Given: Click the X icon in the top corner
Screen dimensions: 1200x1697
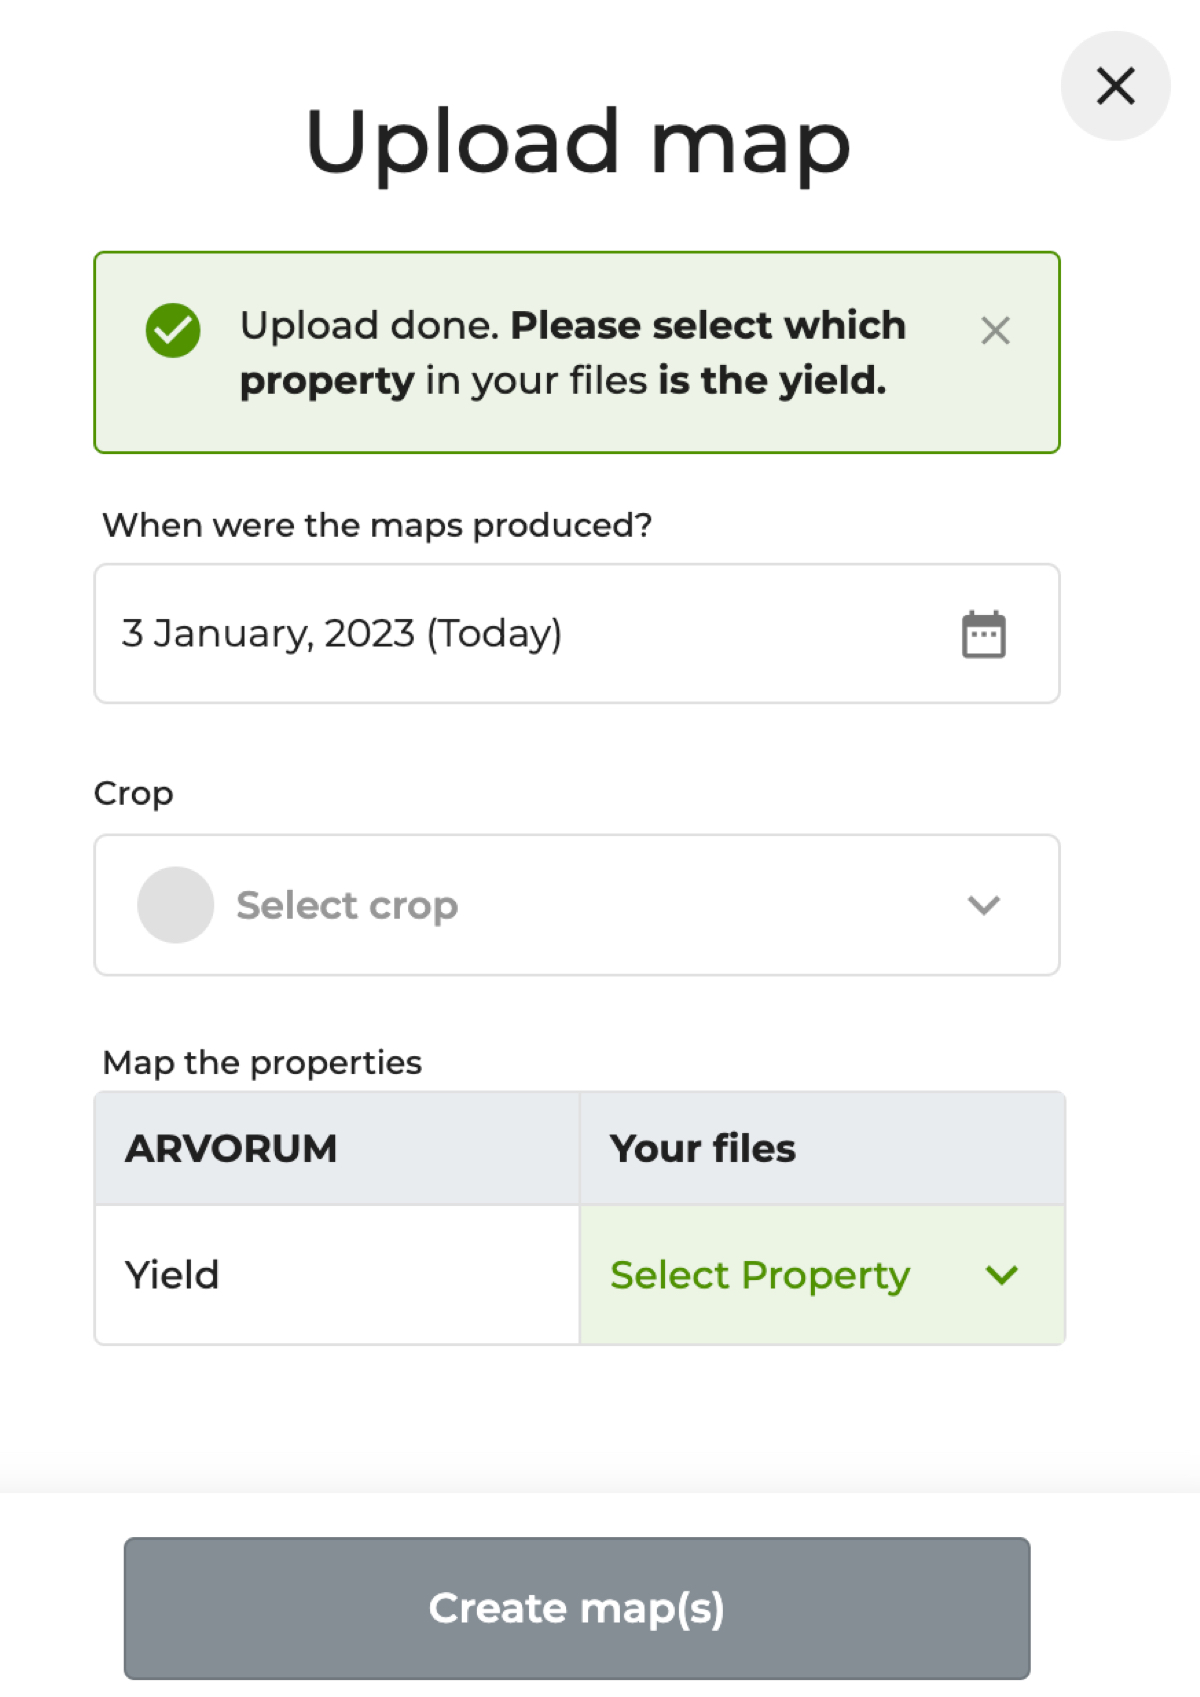Looking at the screenshot, I should [1114, 86].
